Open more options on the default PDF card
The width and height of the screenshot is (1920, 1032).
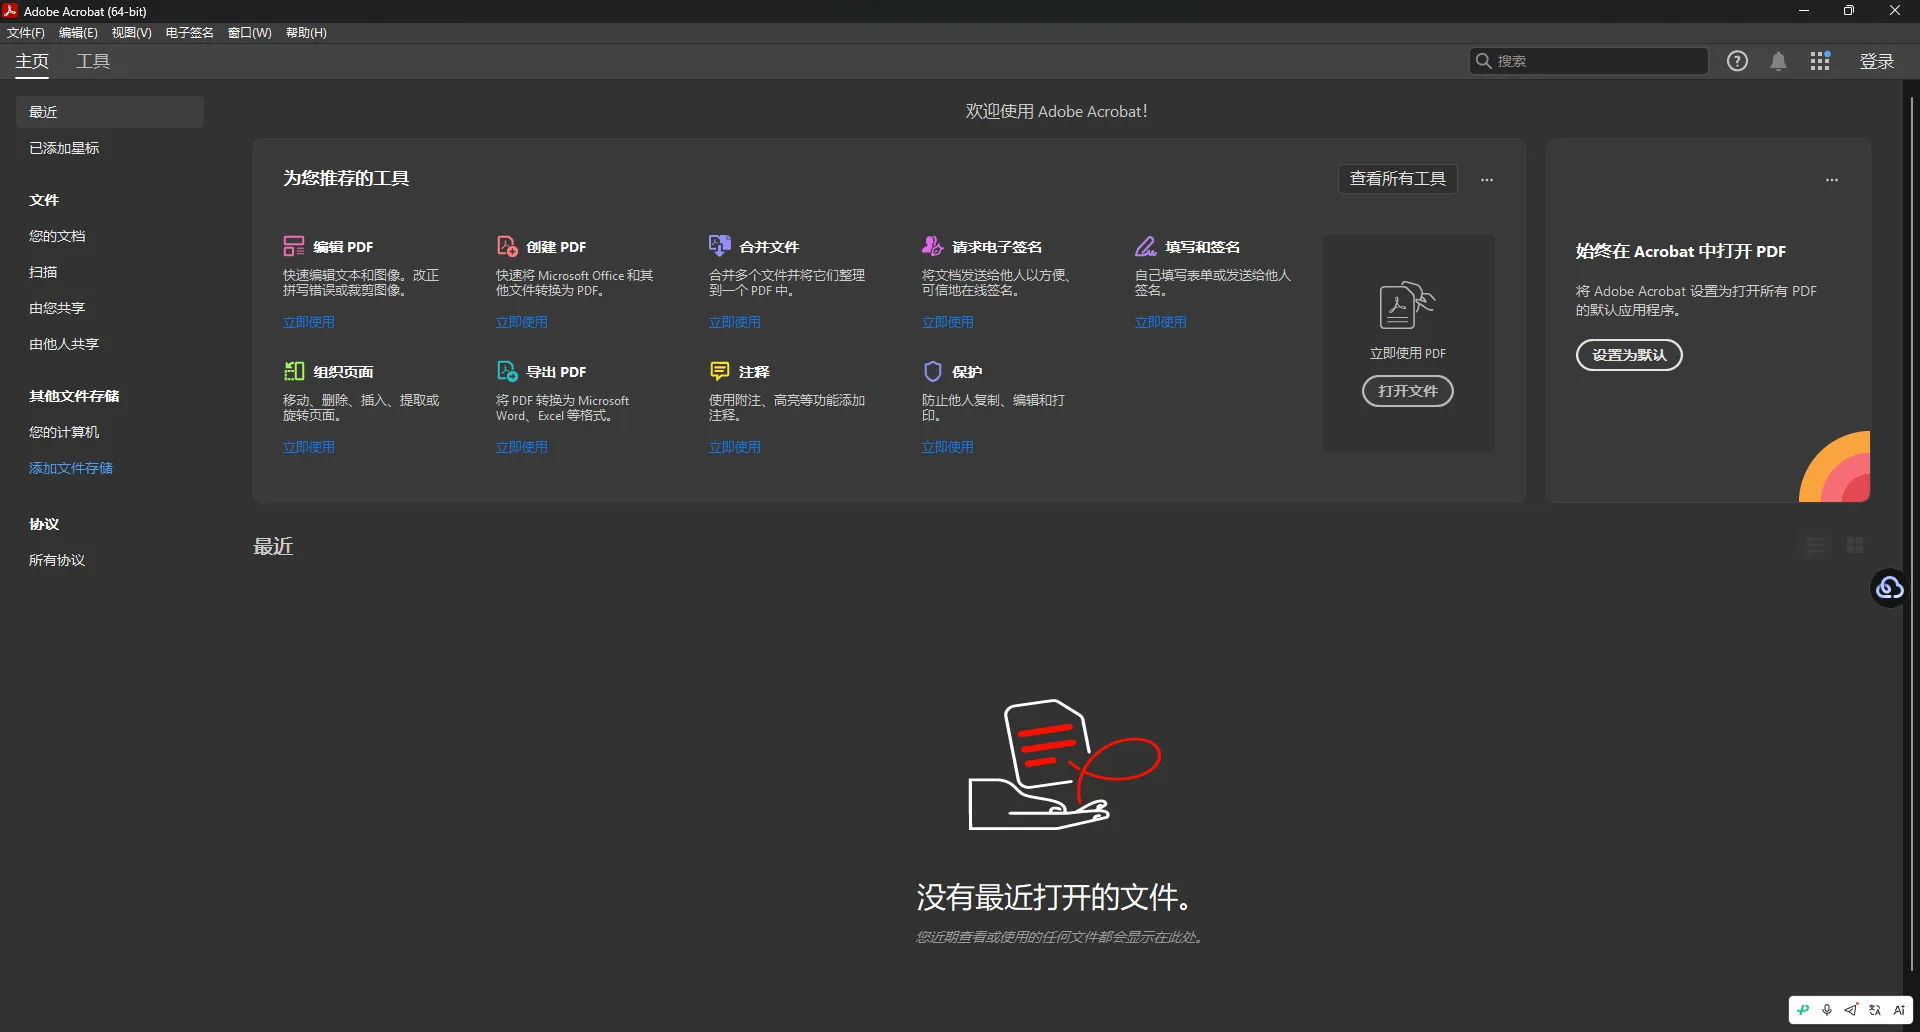coord(1832,180)
